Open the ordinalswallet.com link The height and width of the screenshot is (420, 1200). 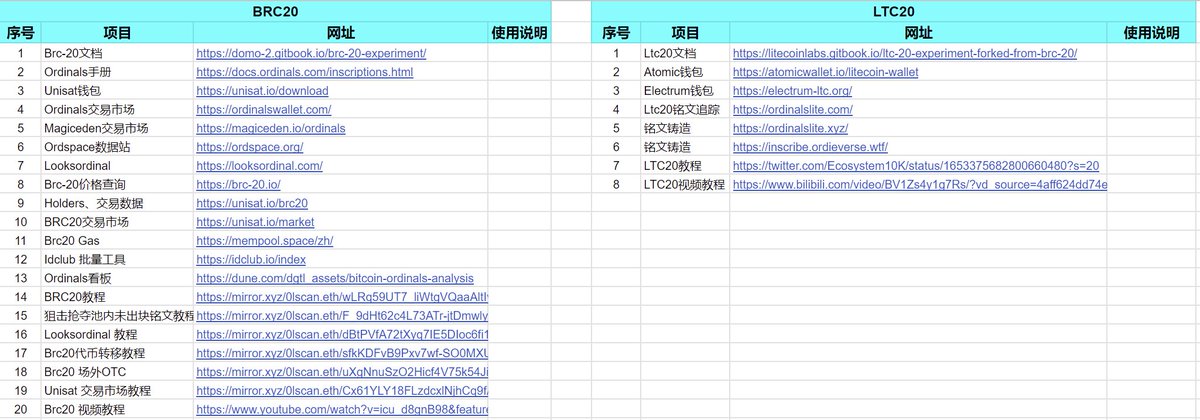point(263,109)
